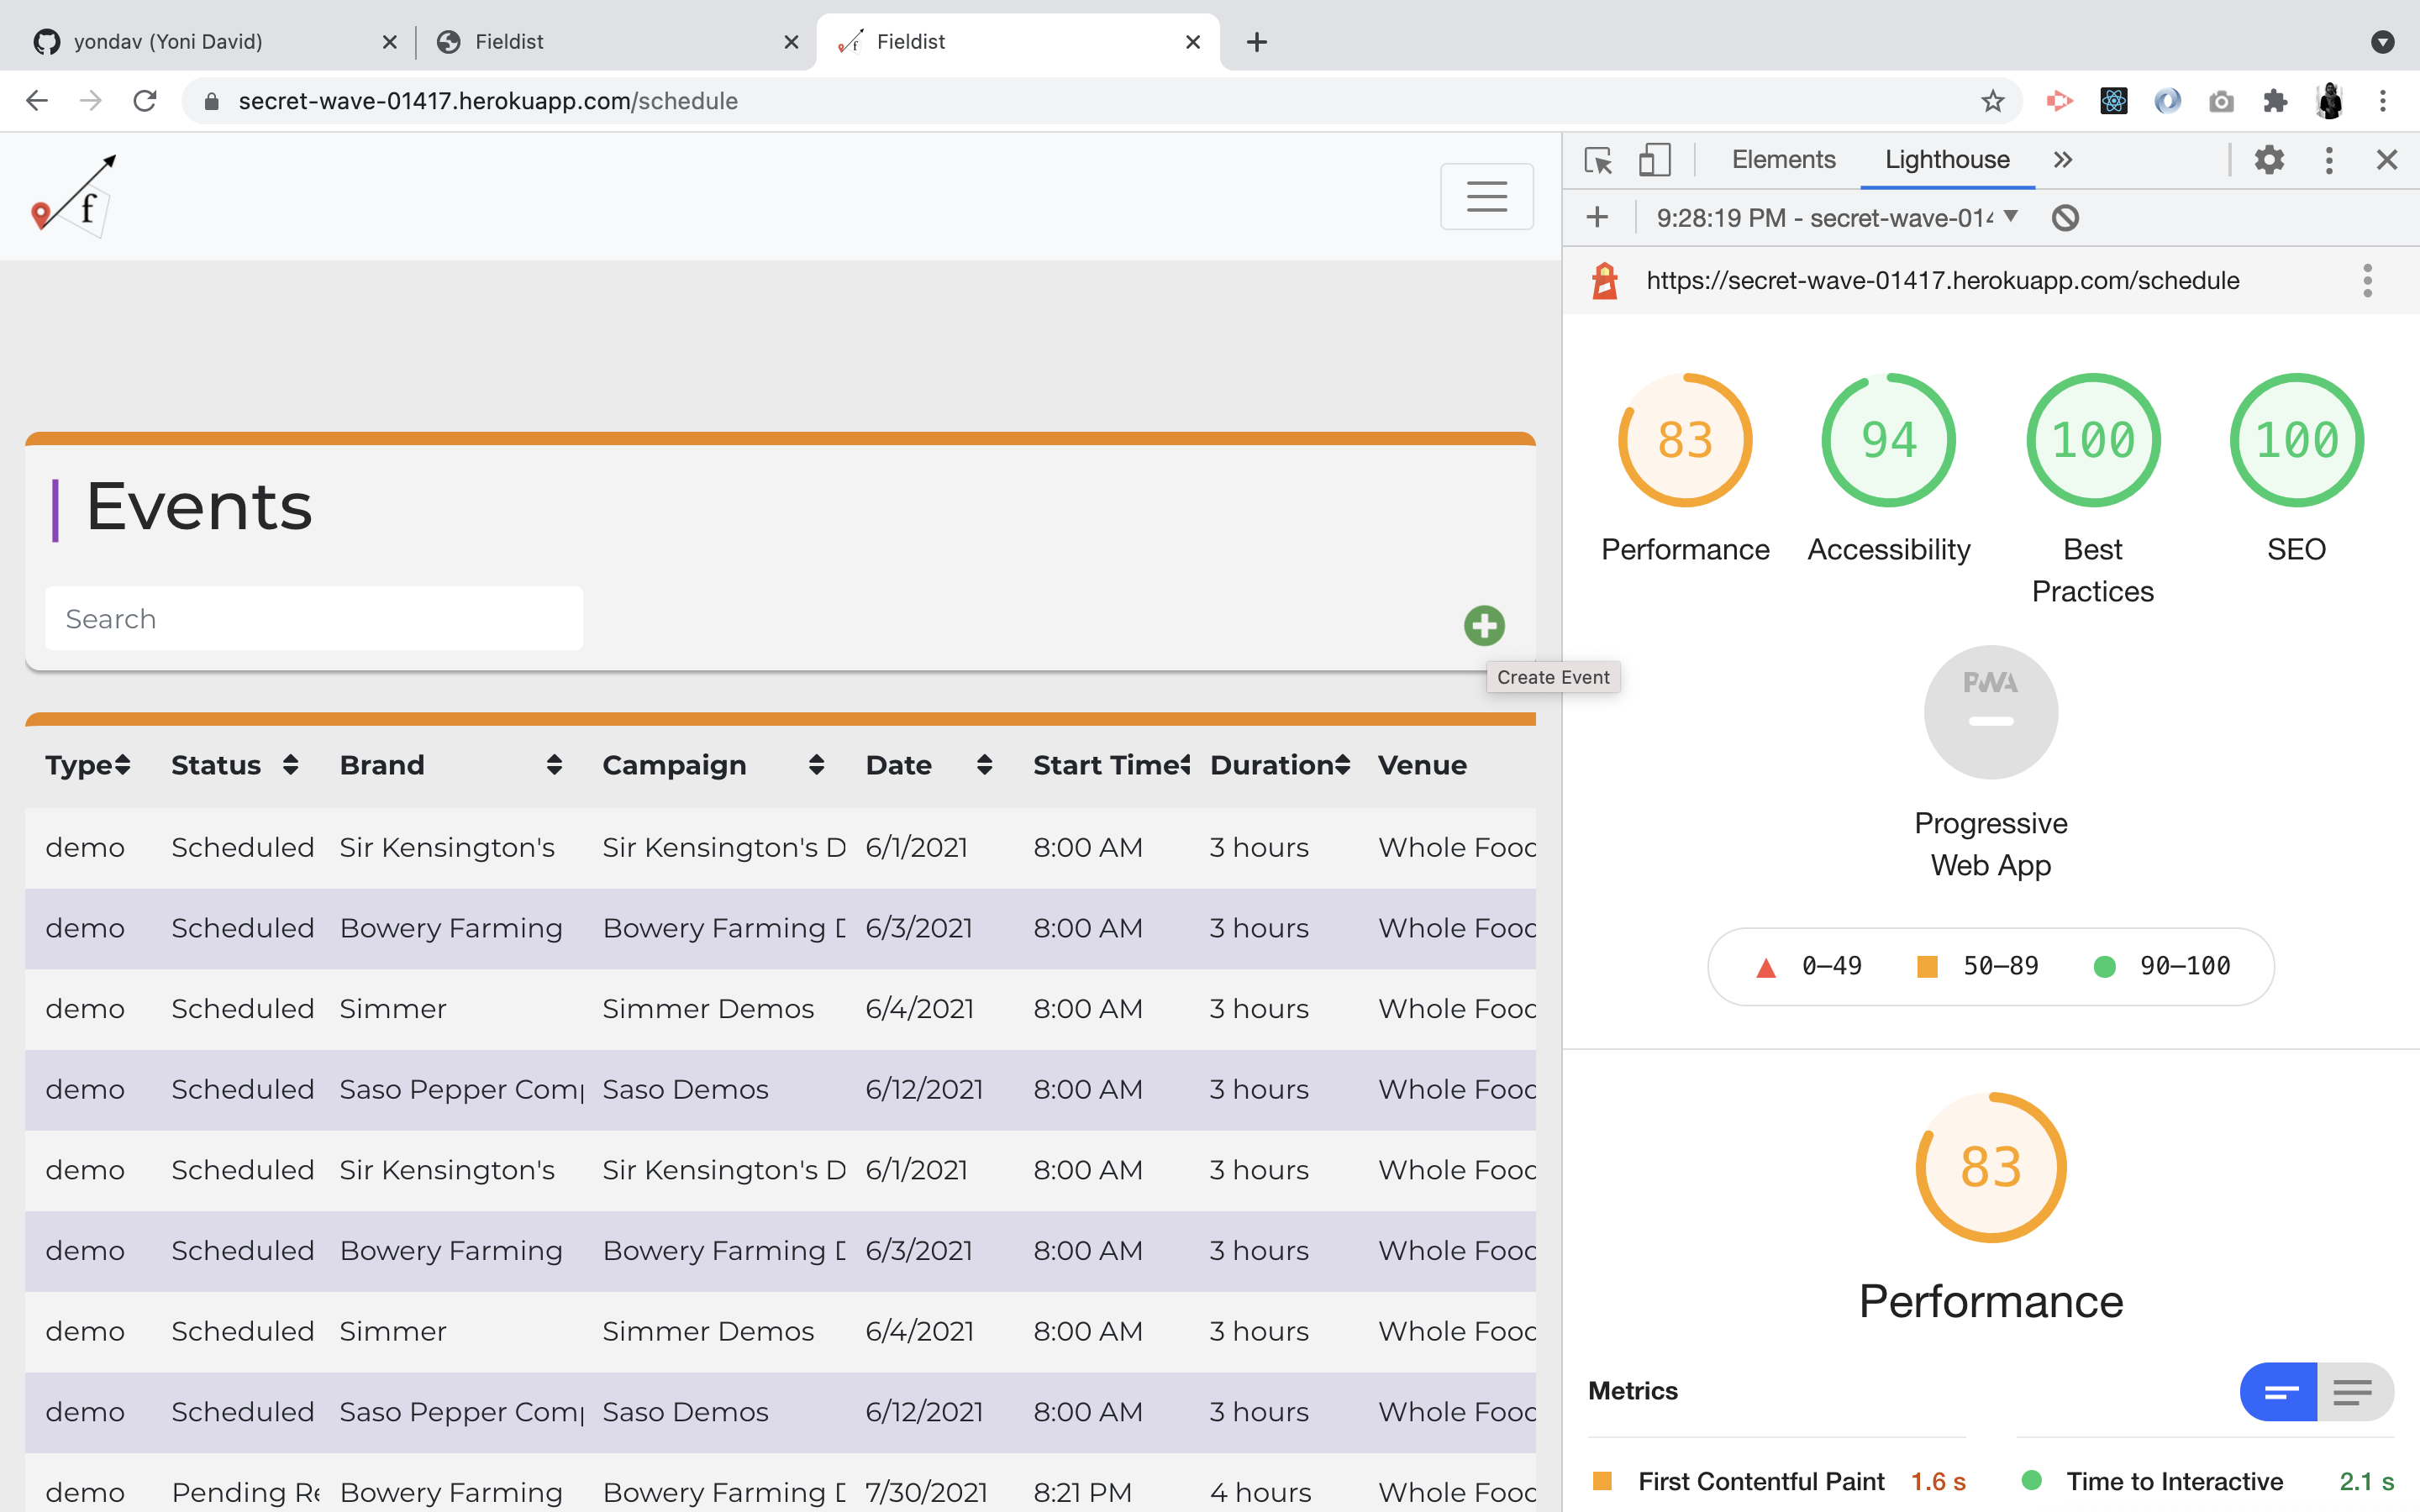Image resolution: width=2420 pixels, height=1512 pixels.
Task: Open the tab search dropdown arrow
Action: (x=2382, y=42)
